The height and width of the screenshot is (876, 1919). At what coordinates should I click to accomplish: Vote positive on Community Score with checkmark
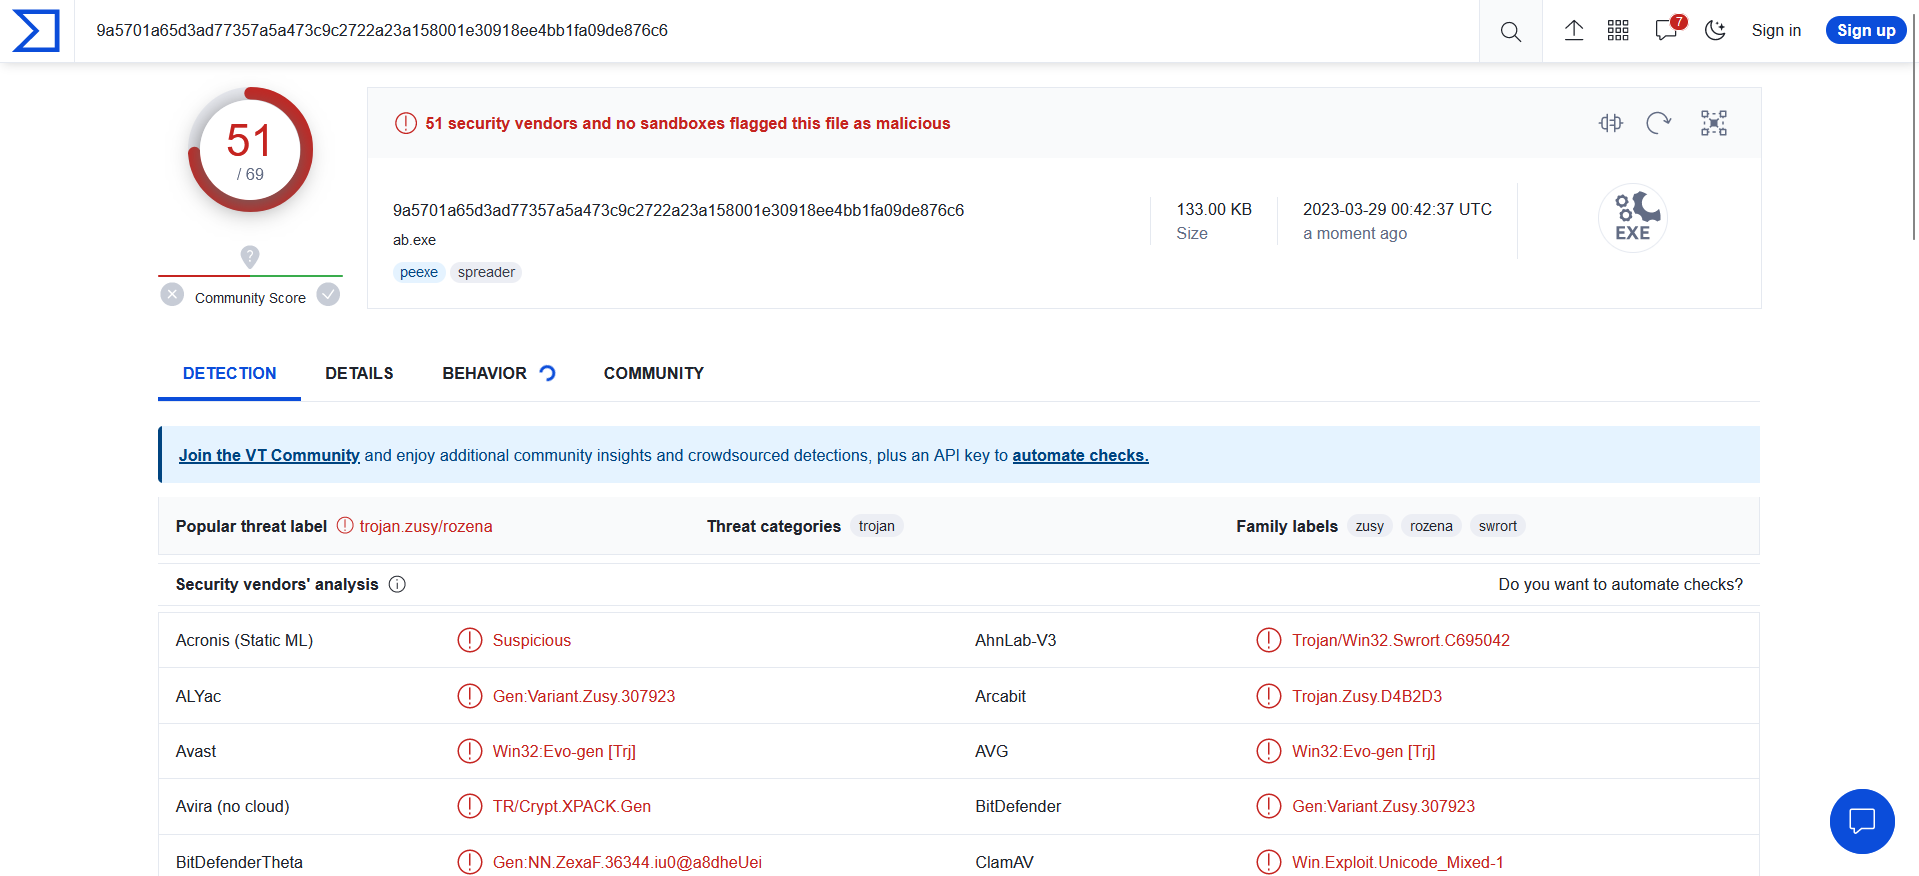pos(328,294)
